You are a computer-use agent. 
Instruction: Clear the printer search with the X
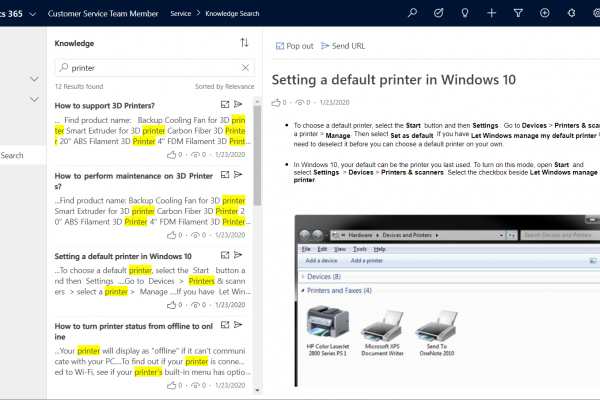(245, 68)
